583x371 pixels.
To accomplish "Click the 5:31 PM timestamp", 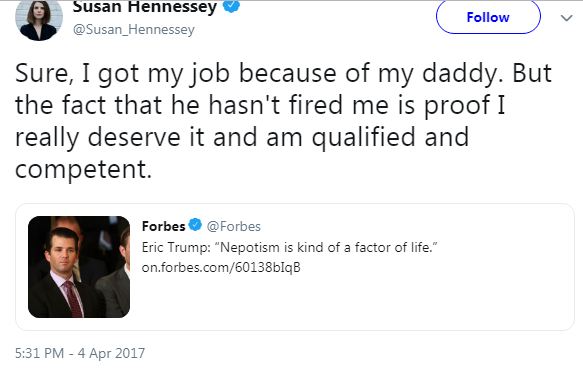I will tap(39, 353).
